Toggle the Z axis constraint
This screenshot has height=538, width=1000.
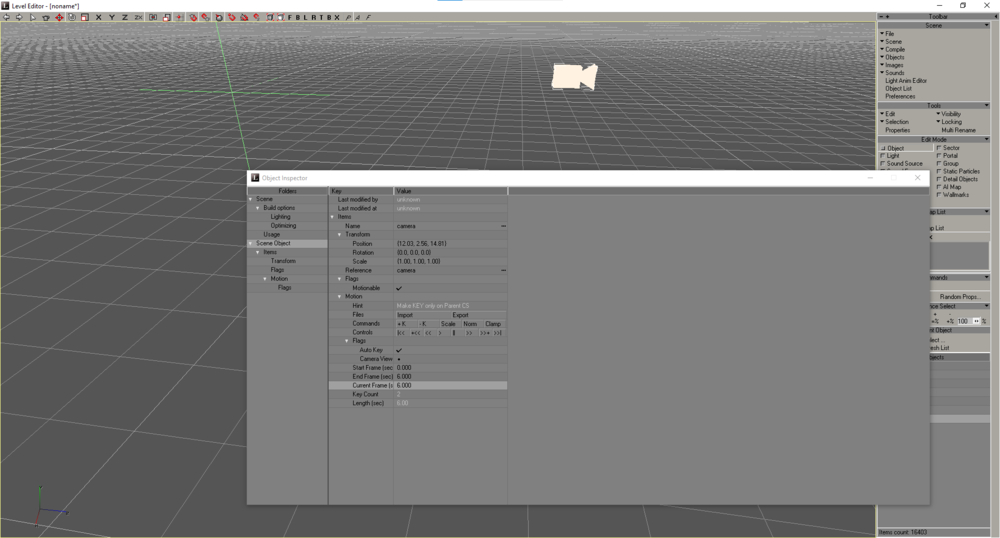[x=124, y=17]
